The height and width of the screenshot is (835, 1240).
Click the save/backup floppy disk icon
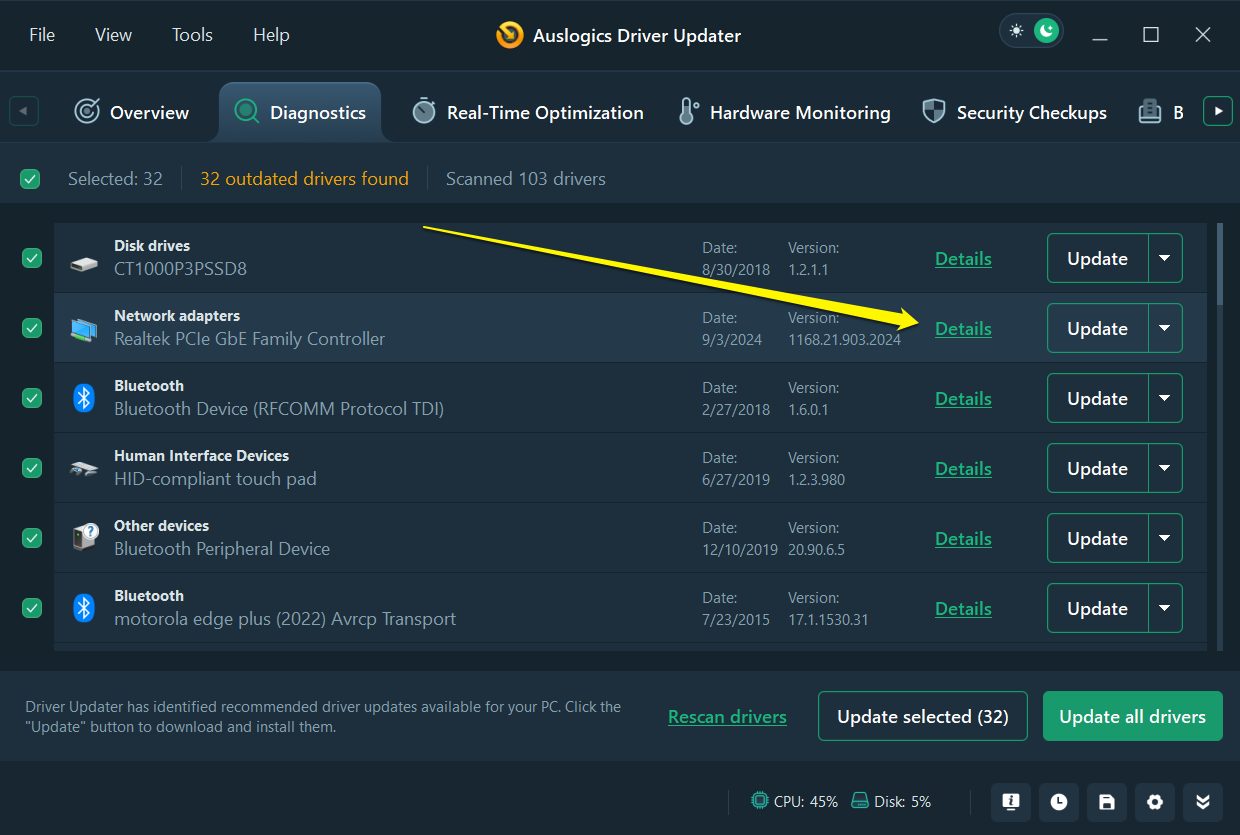click(1107, 802)
